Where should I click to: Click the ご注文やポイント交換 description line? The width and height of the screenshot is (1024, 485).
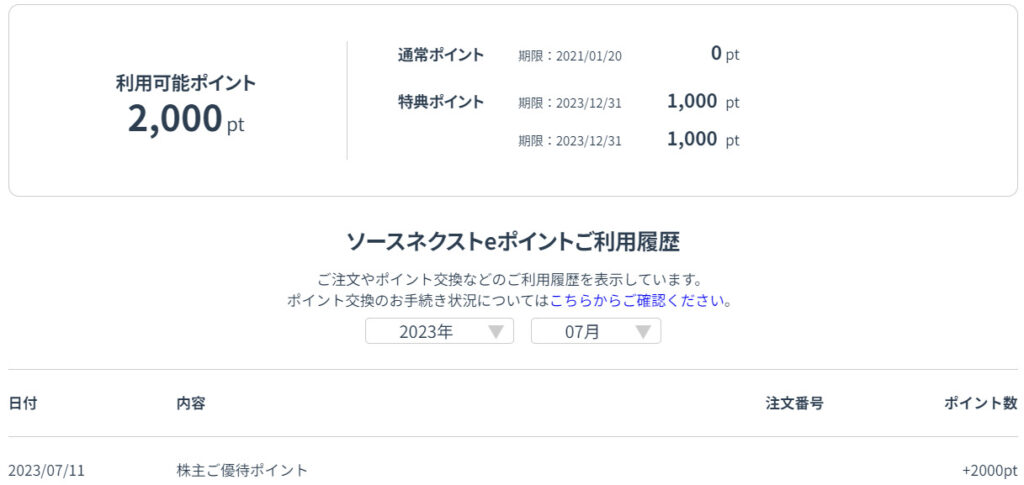(510, 280)
